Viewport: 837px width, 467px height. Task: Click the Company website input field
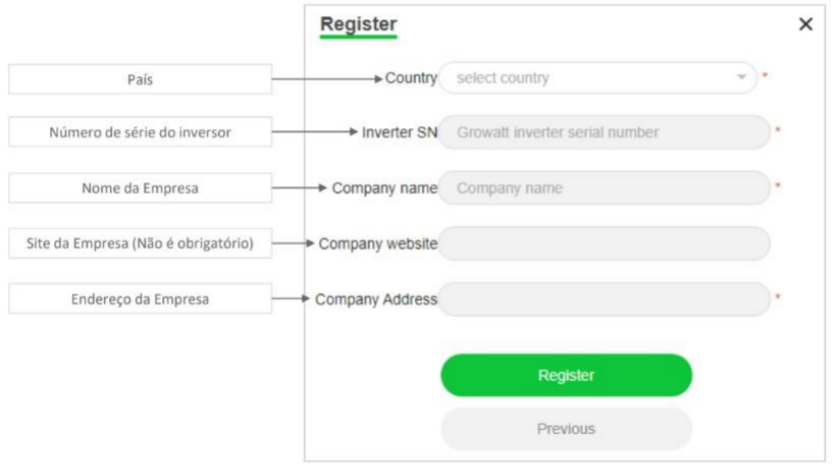coord(604,243)
